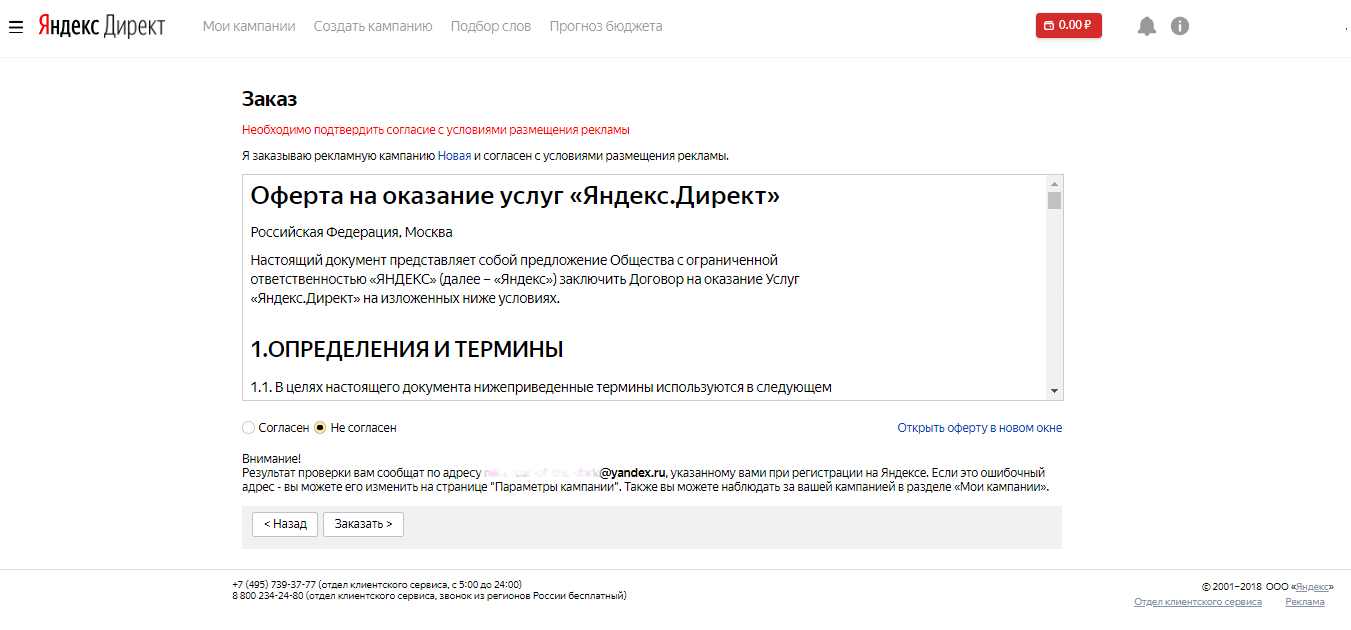1351x630 pixels.
Task: Open the hamburger menu icon
Action: (x=15, y=26)
